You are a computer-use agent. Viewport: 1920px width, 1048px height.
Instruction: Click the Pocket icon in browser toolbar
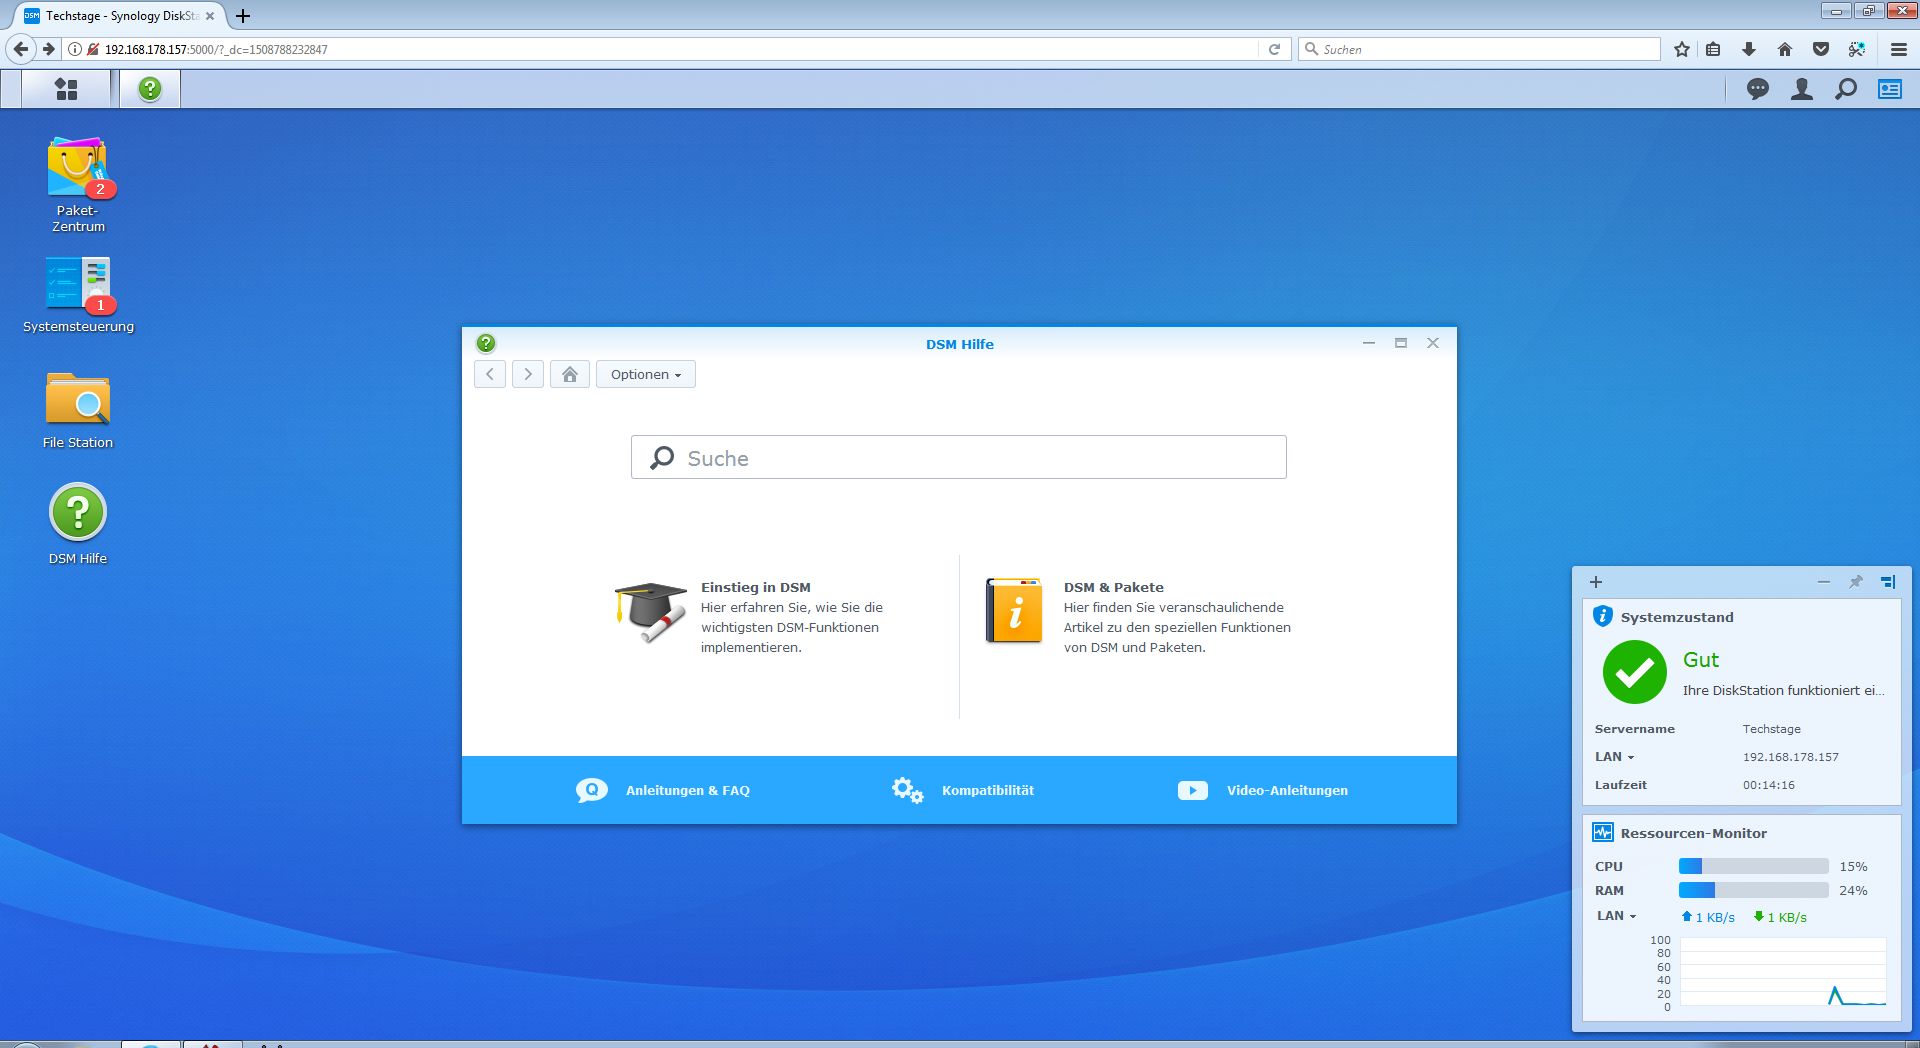pyautogui.click(x=1821, y=49)
